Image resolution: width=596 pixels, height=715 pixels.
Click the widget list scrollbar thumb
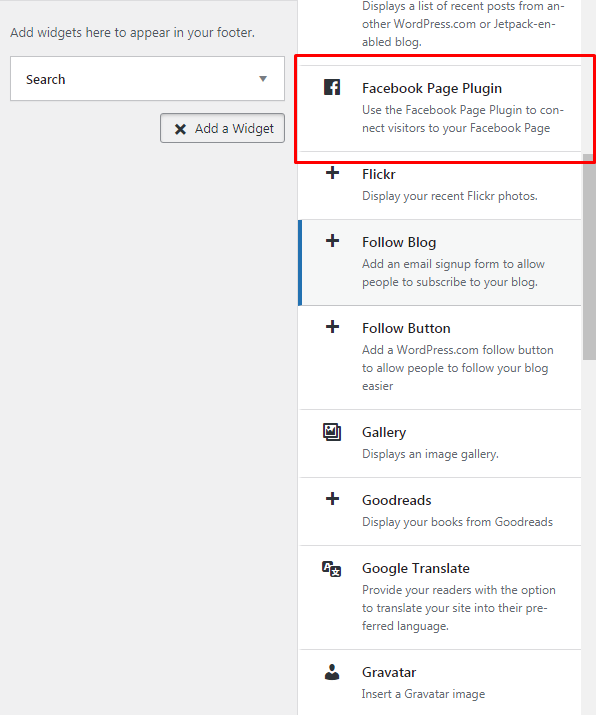(x=589, y=258)
